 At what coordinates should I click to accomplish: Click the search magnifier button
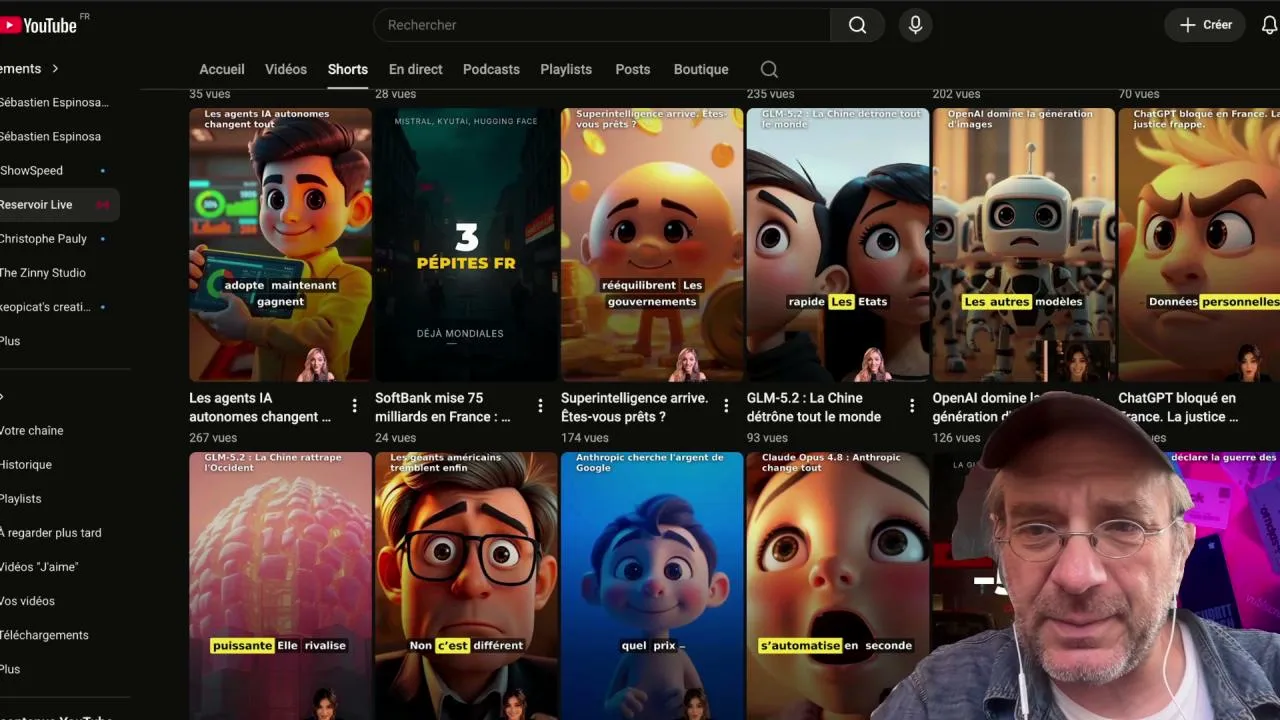(x=858, y=25)
